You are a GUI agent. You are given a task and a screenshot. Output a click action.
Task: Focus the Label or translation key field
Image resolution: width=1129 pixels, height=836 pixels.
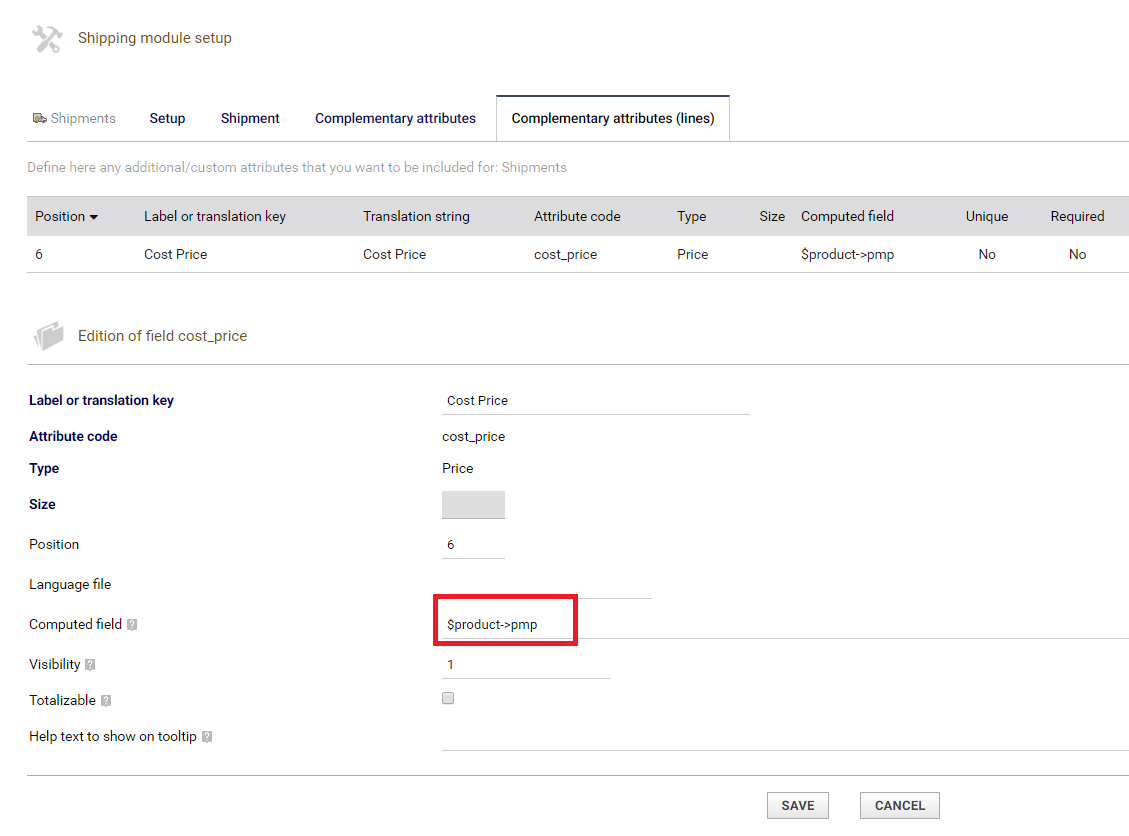pos(595,401)
